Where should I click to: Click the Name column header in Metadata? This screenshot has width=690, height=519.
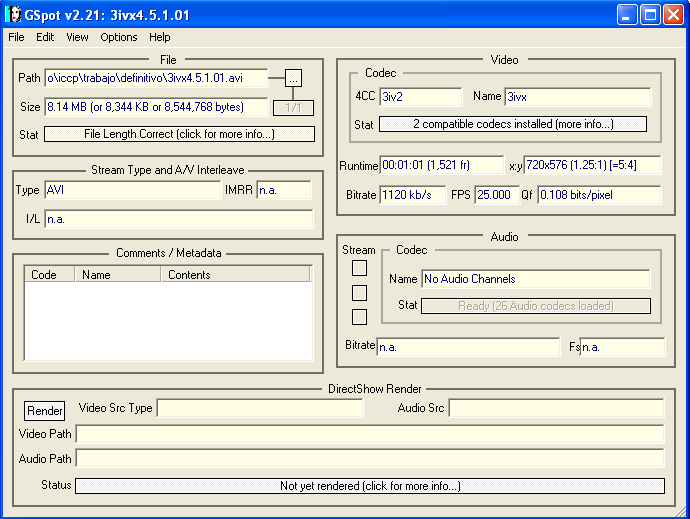coord(117,275)
